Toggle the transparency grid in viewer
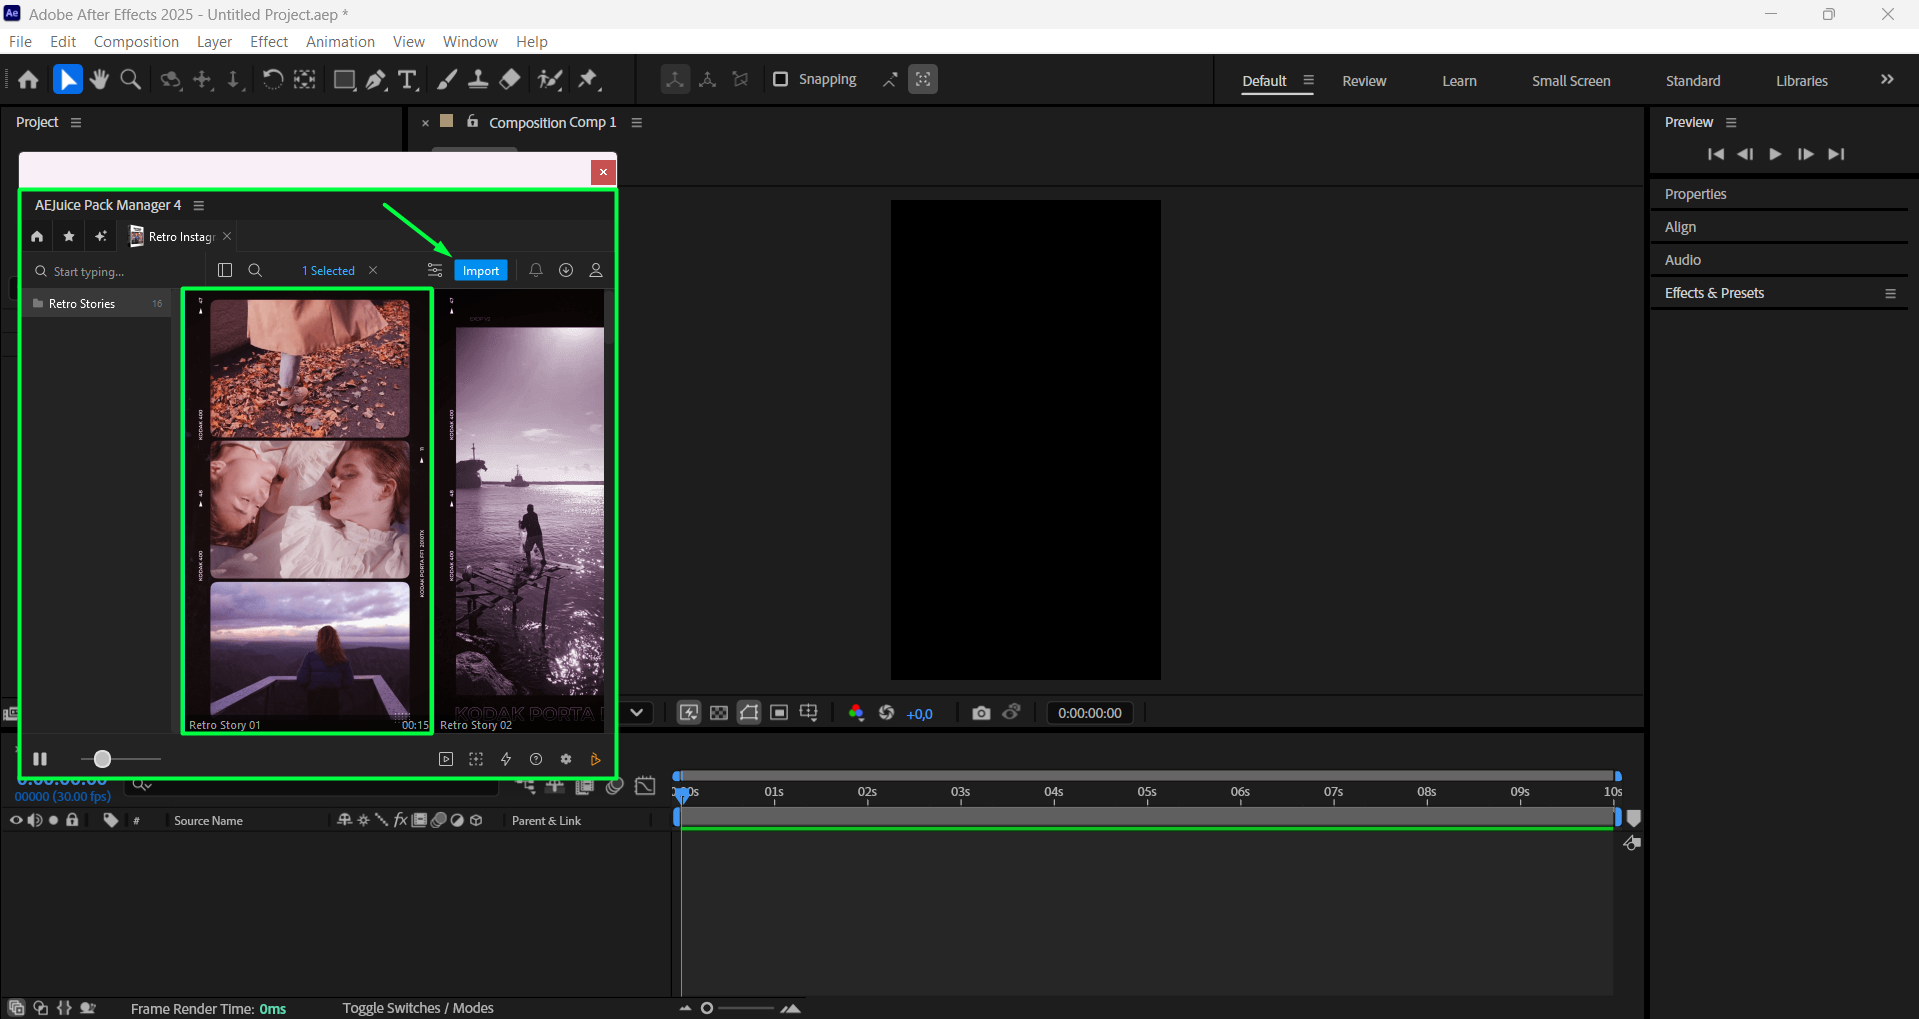Screen dimensions: 1919x1019 click(x=719, y=713)
